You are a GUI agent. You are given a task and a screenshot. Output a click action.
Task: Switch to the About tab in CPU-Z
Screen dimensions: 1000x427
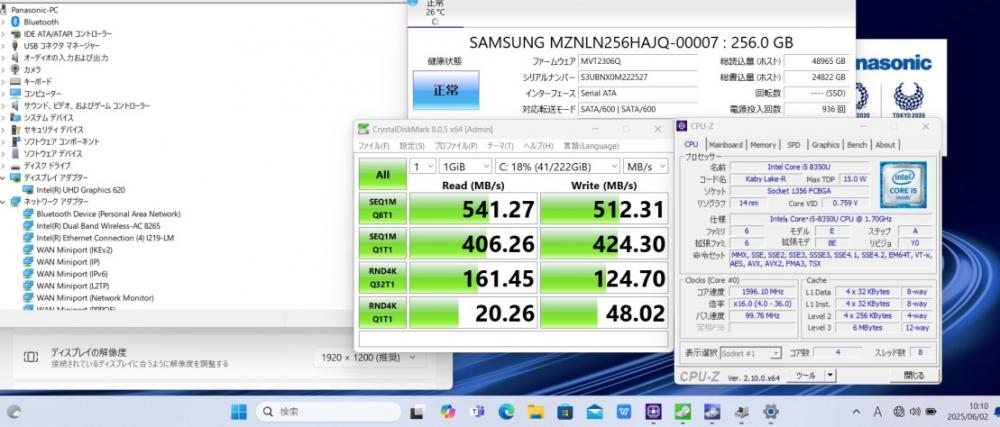click(885, 145)
